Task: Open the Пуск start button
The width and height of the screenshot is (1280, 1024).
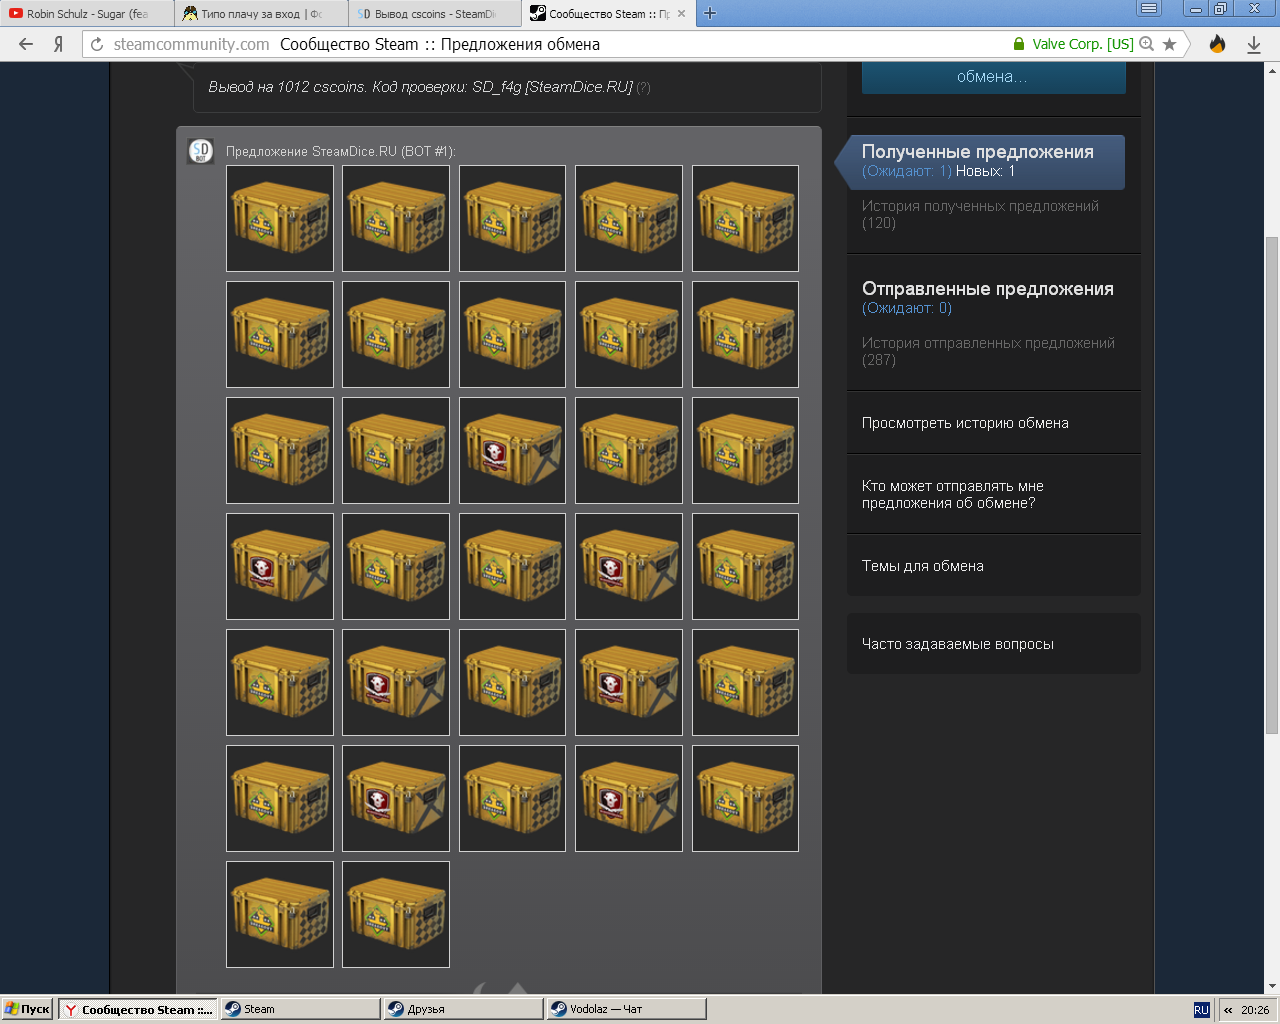Action: click(27, 1010)
